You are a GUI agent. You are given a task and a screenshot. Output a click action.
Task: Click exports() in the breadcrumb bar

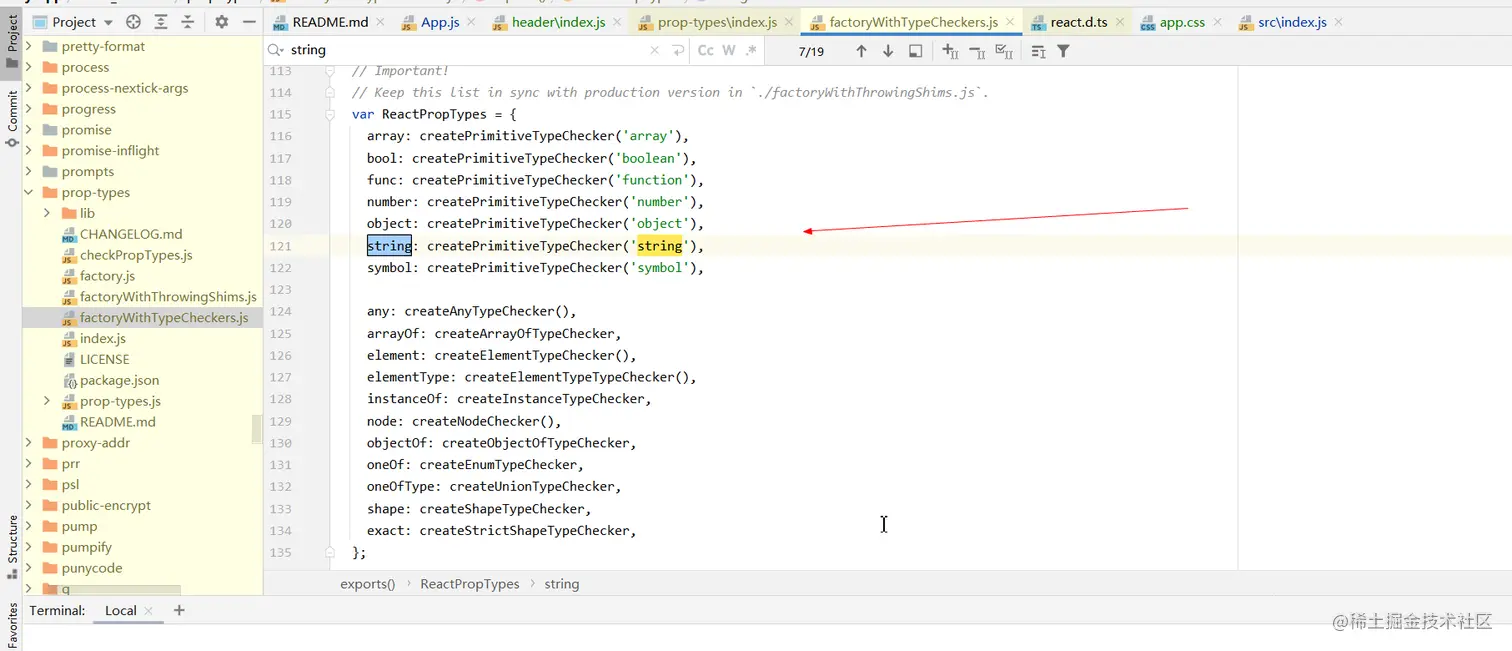(367, 584)
